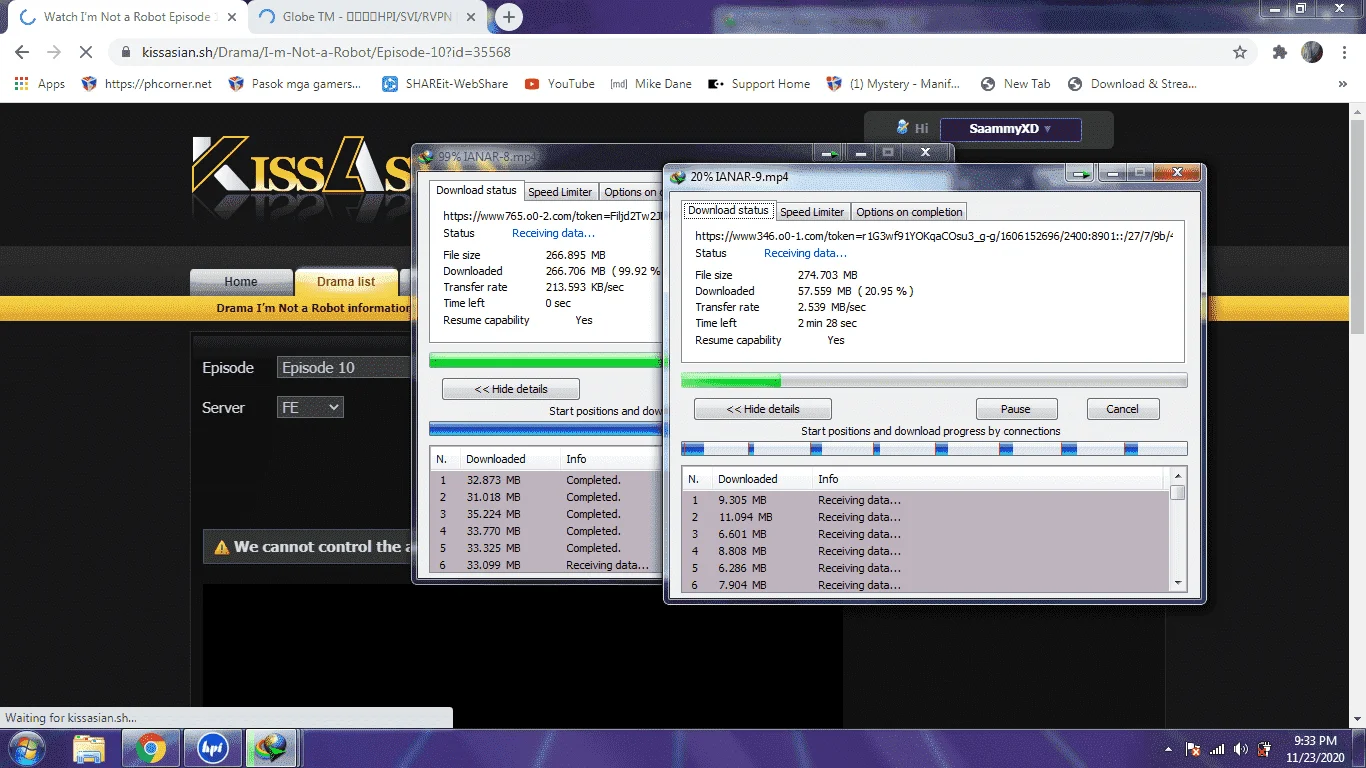
Task: Click the taskbar clock showing 9:33 PM
Action: click(x=1315, y=748)
